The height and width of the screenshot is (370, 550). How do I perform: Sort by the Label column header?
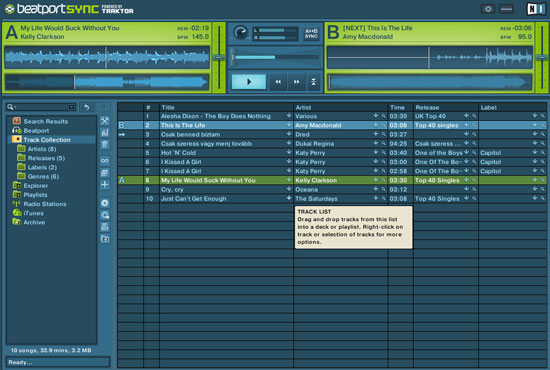(512, 107)
